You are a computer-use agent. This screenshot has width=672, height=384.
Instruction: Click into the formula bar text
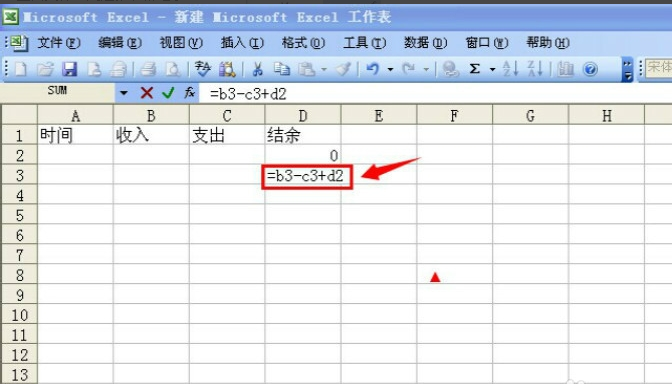click(x=435, y=93)
